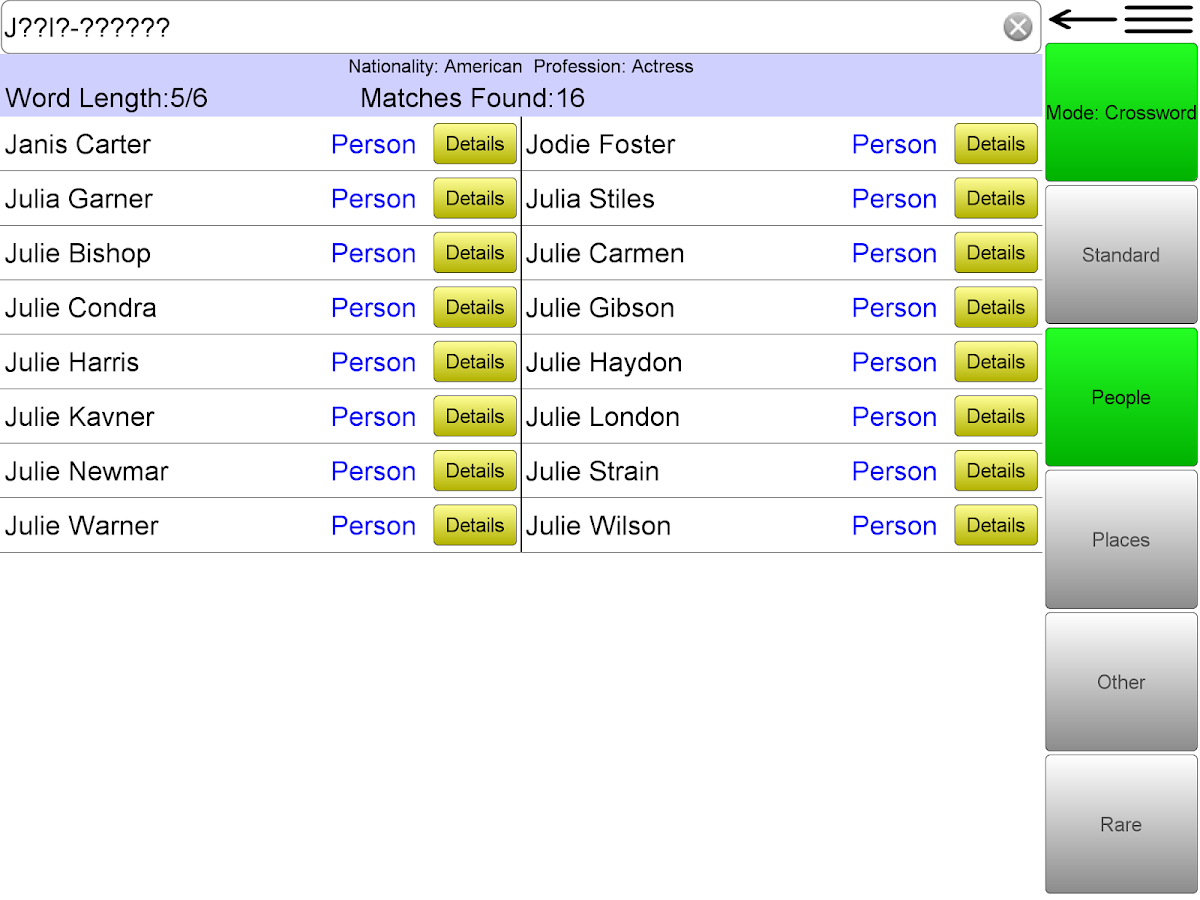Viewport: 1200px width, 900px height.
Task: Turn on the Other category
Action: (x=1121, y=682)
